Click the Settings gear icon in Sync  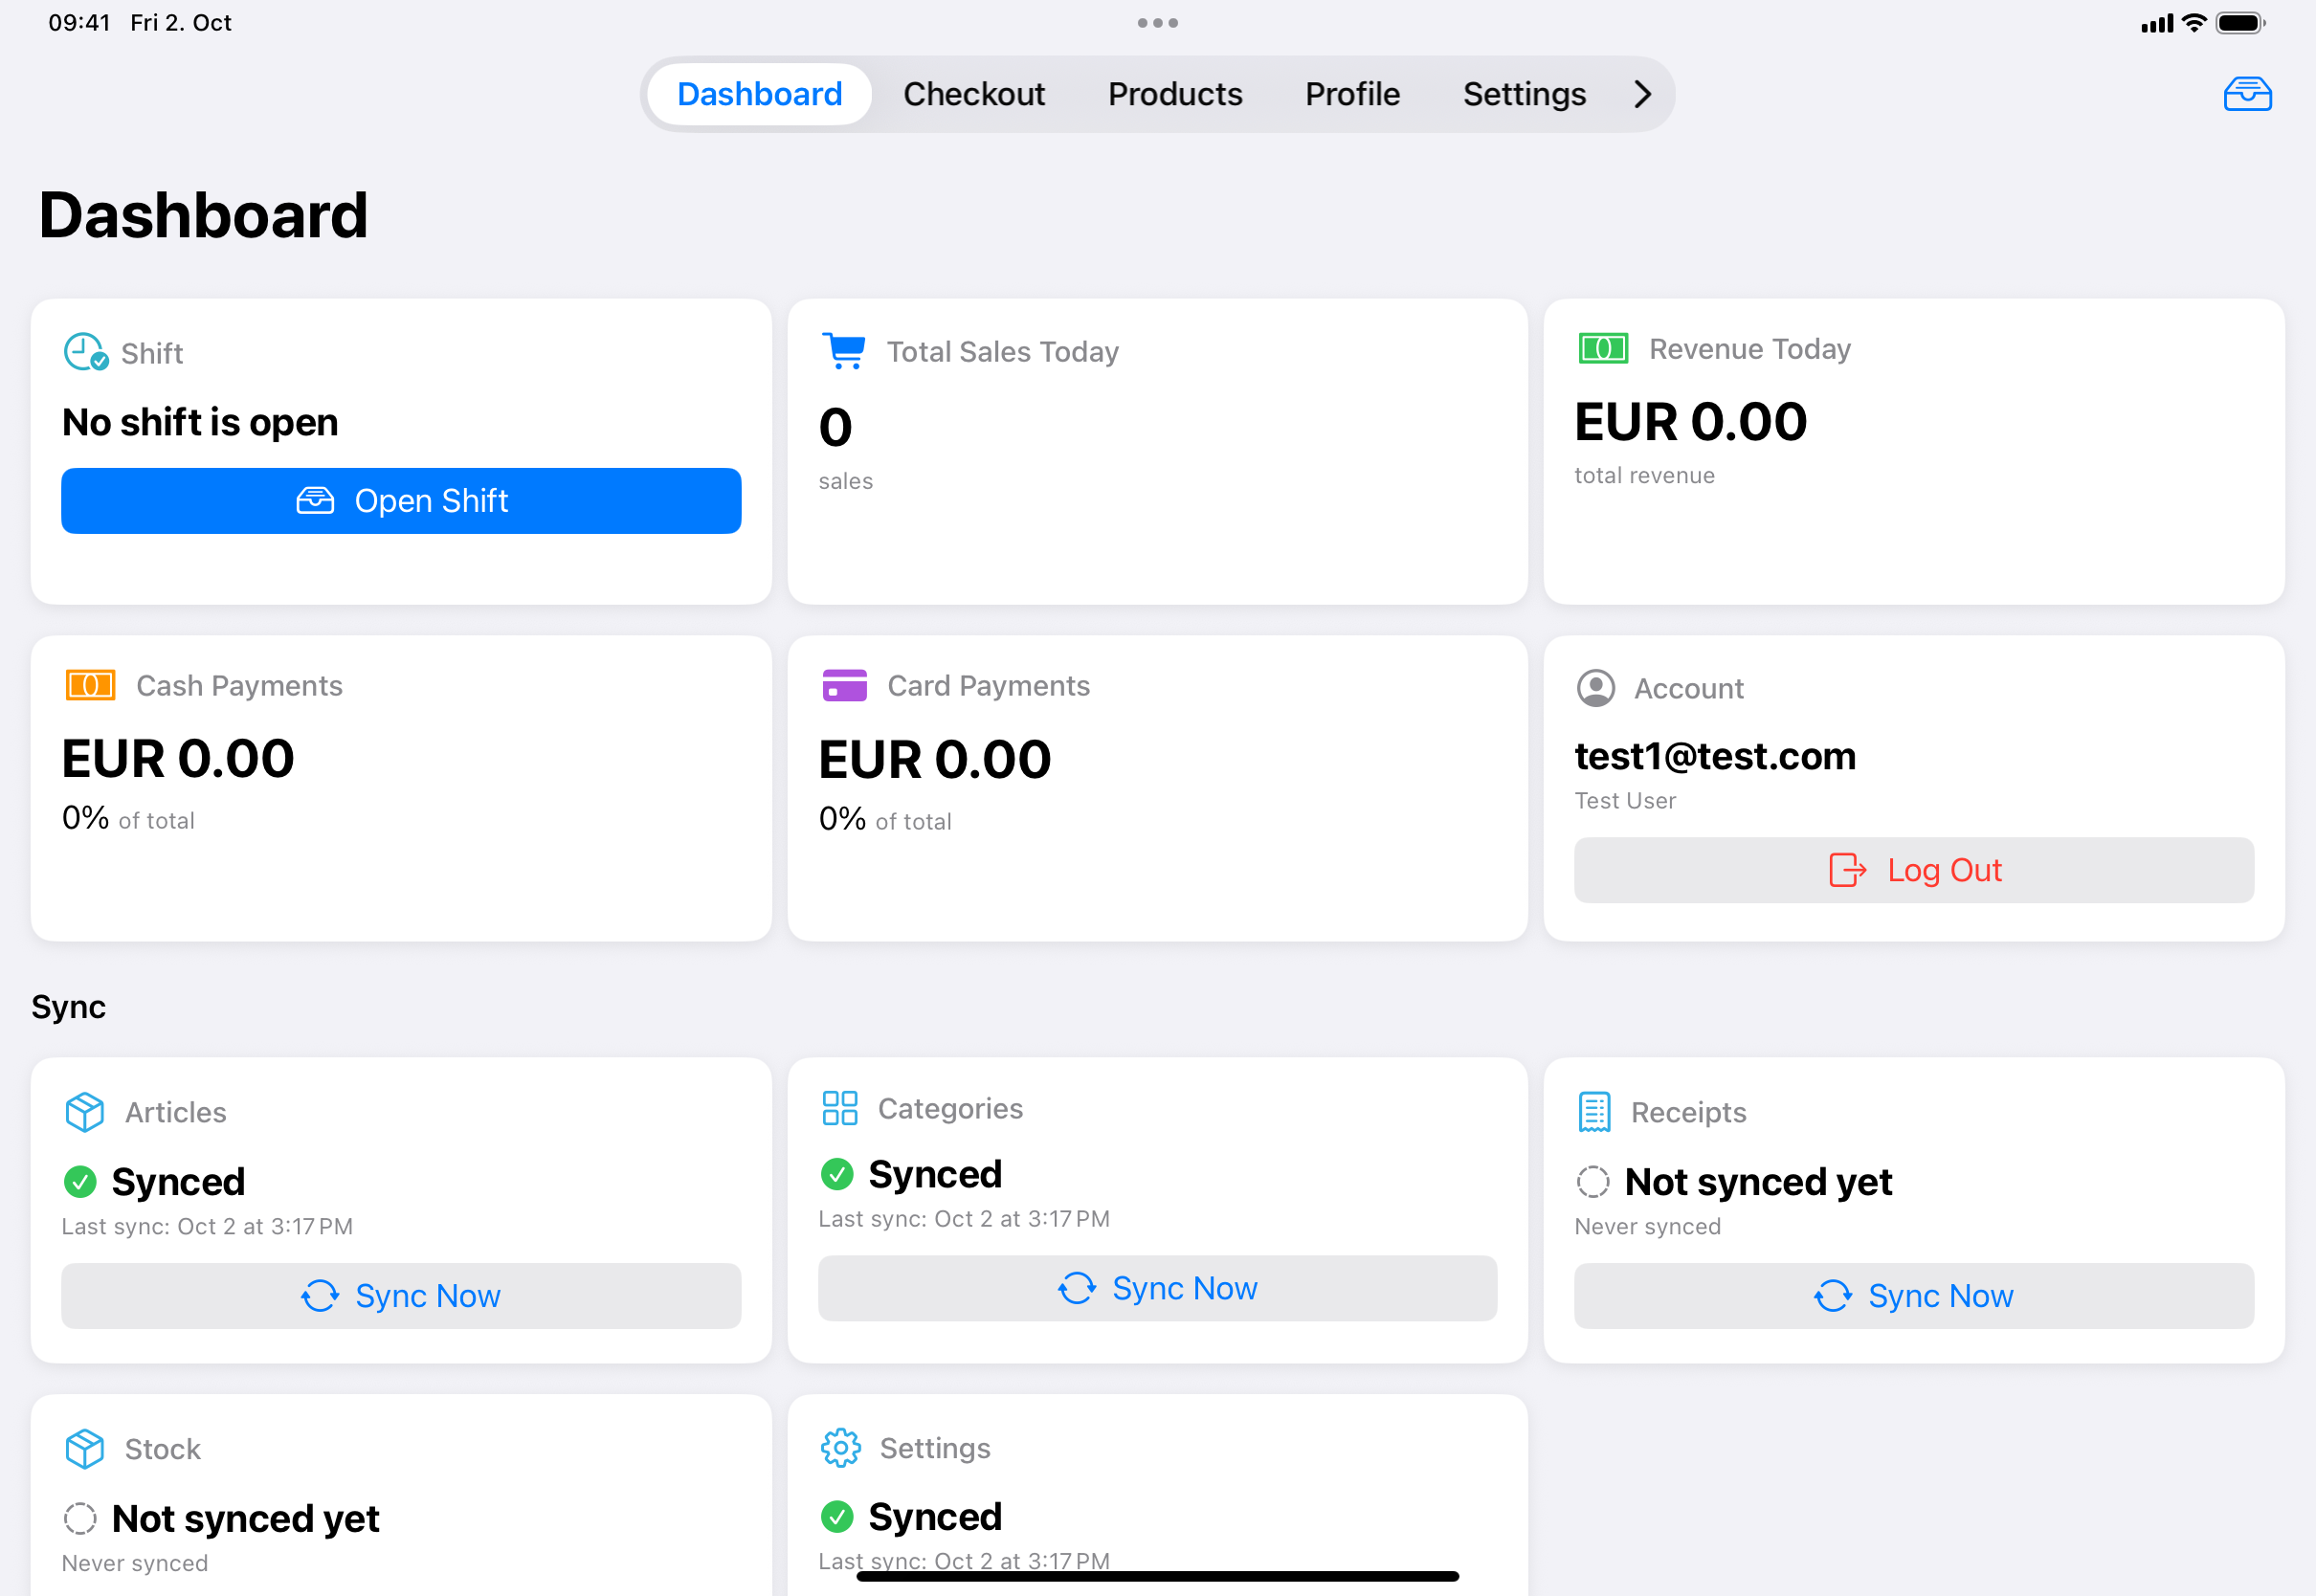(840, 1448)
